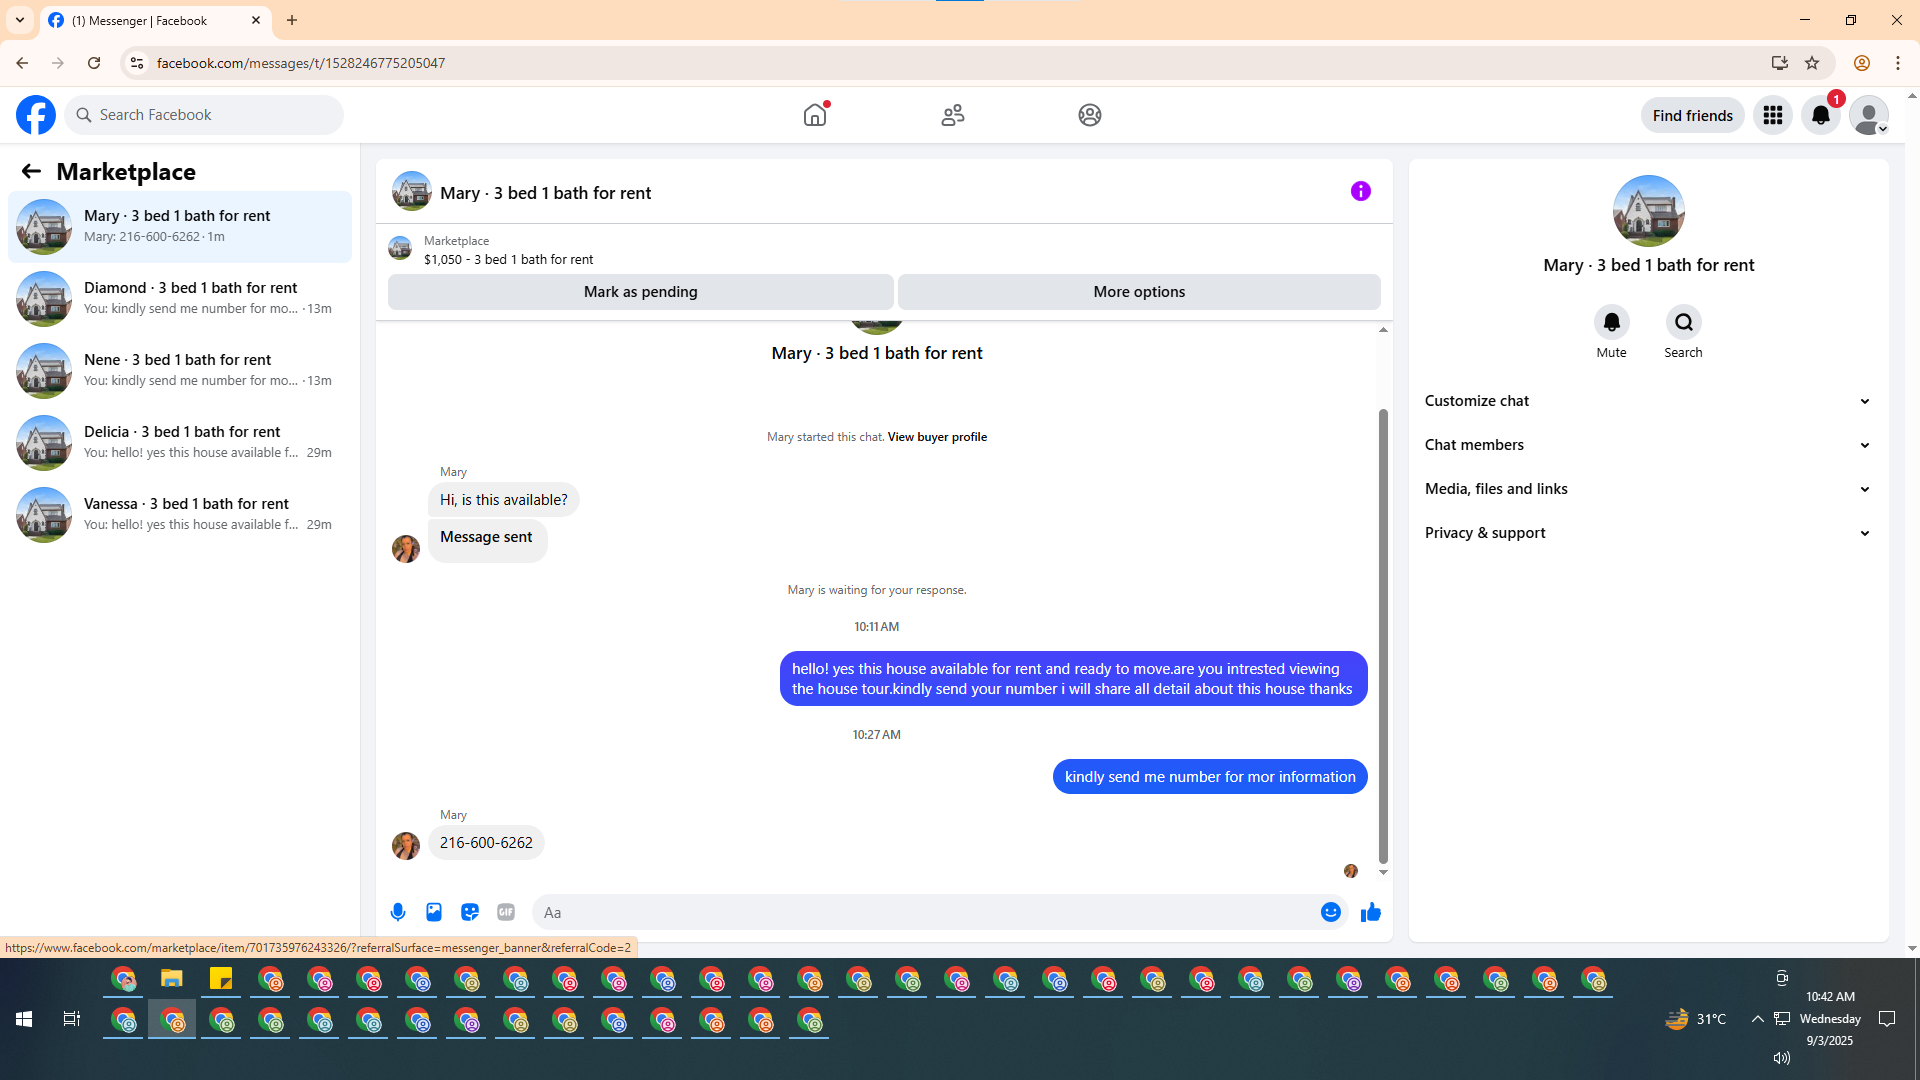Open the notification center tray icon
This screenshot has height=1080, width=1920.
1887,1019
